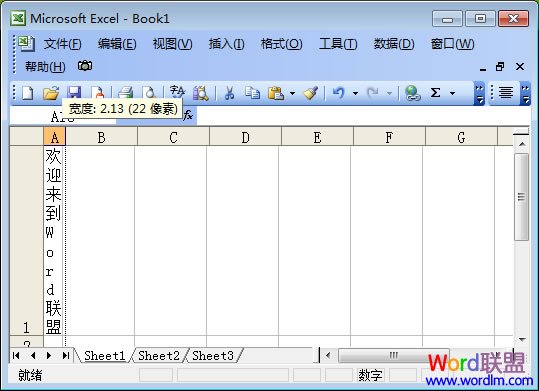This screenshot has height=391, width=539.
Task: Click the Insert Hyperlink globe icon
Action: click(x=412, y=93)
